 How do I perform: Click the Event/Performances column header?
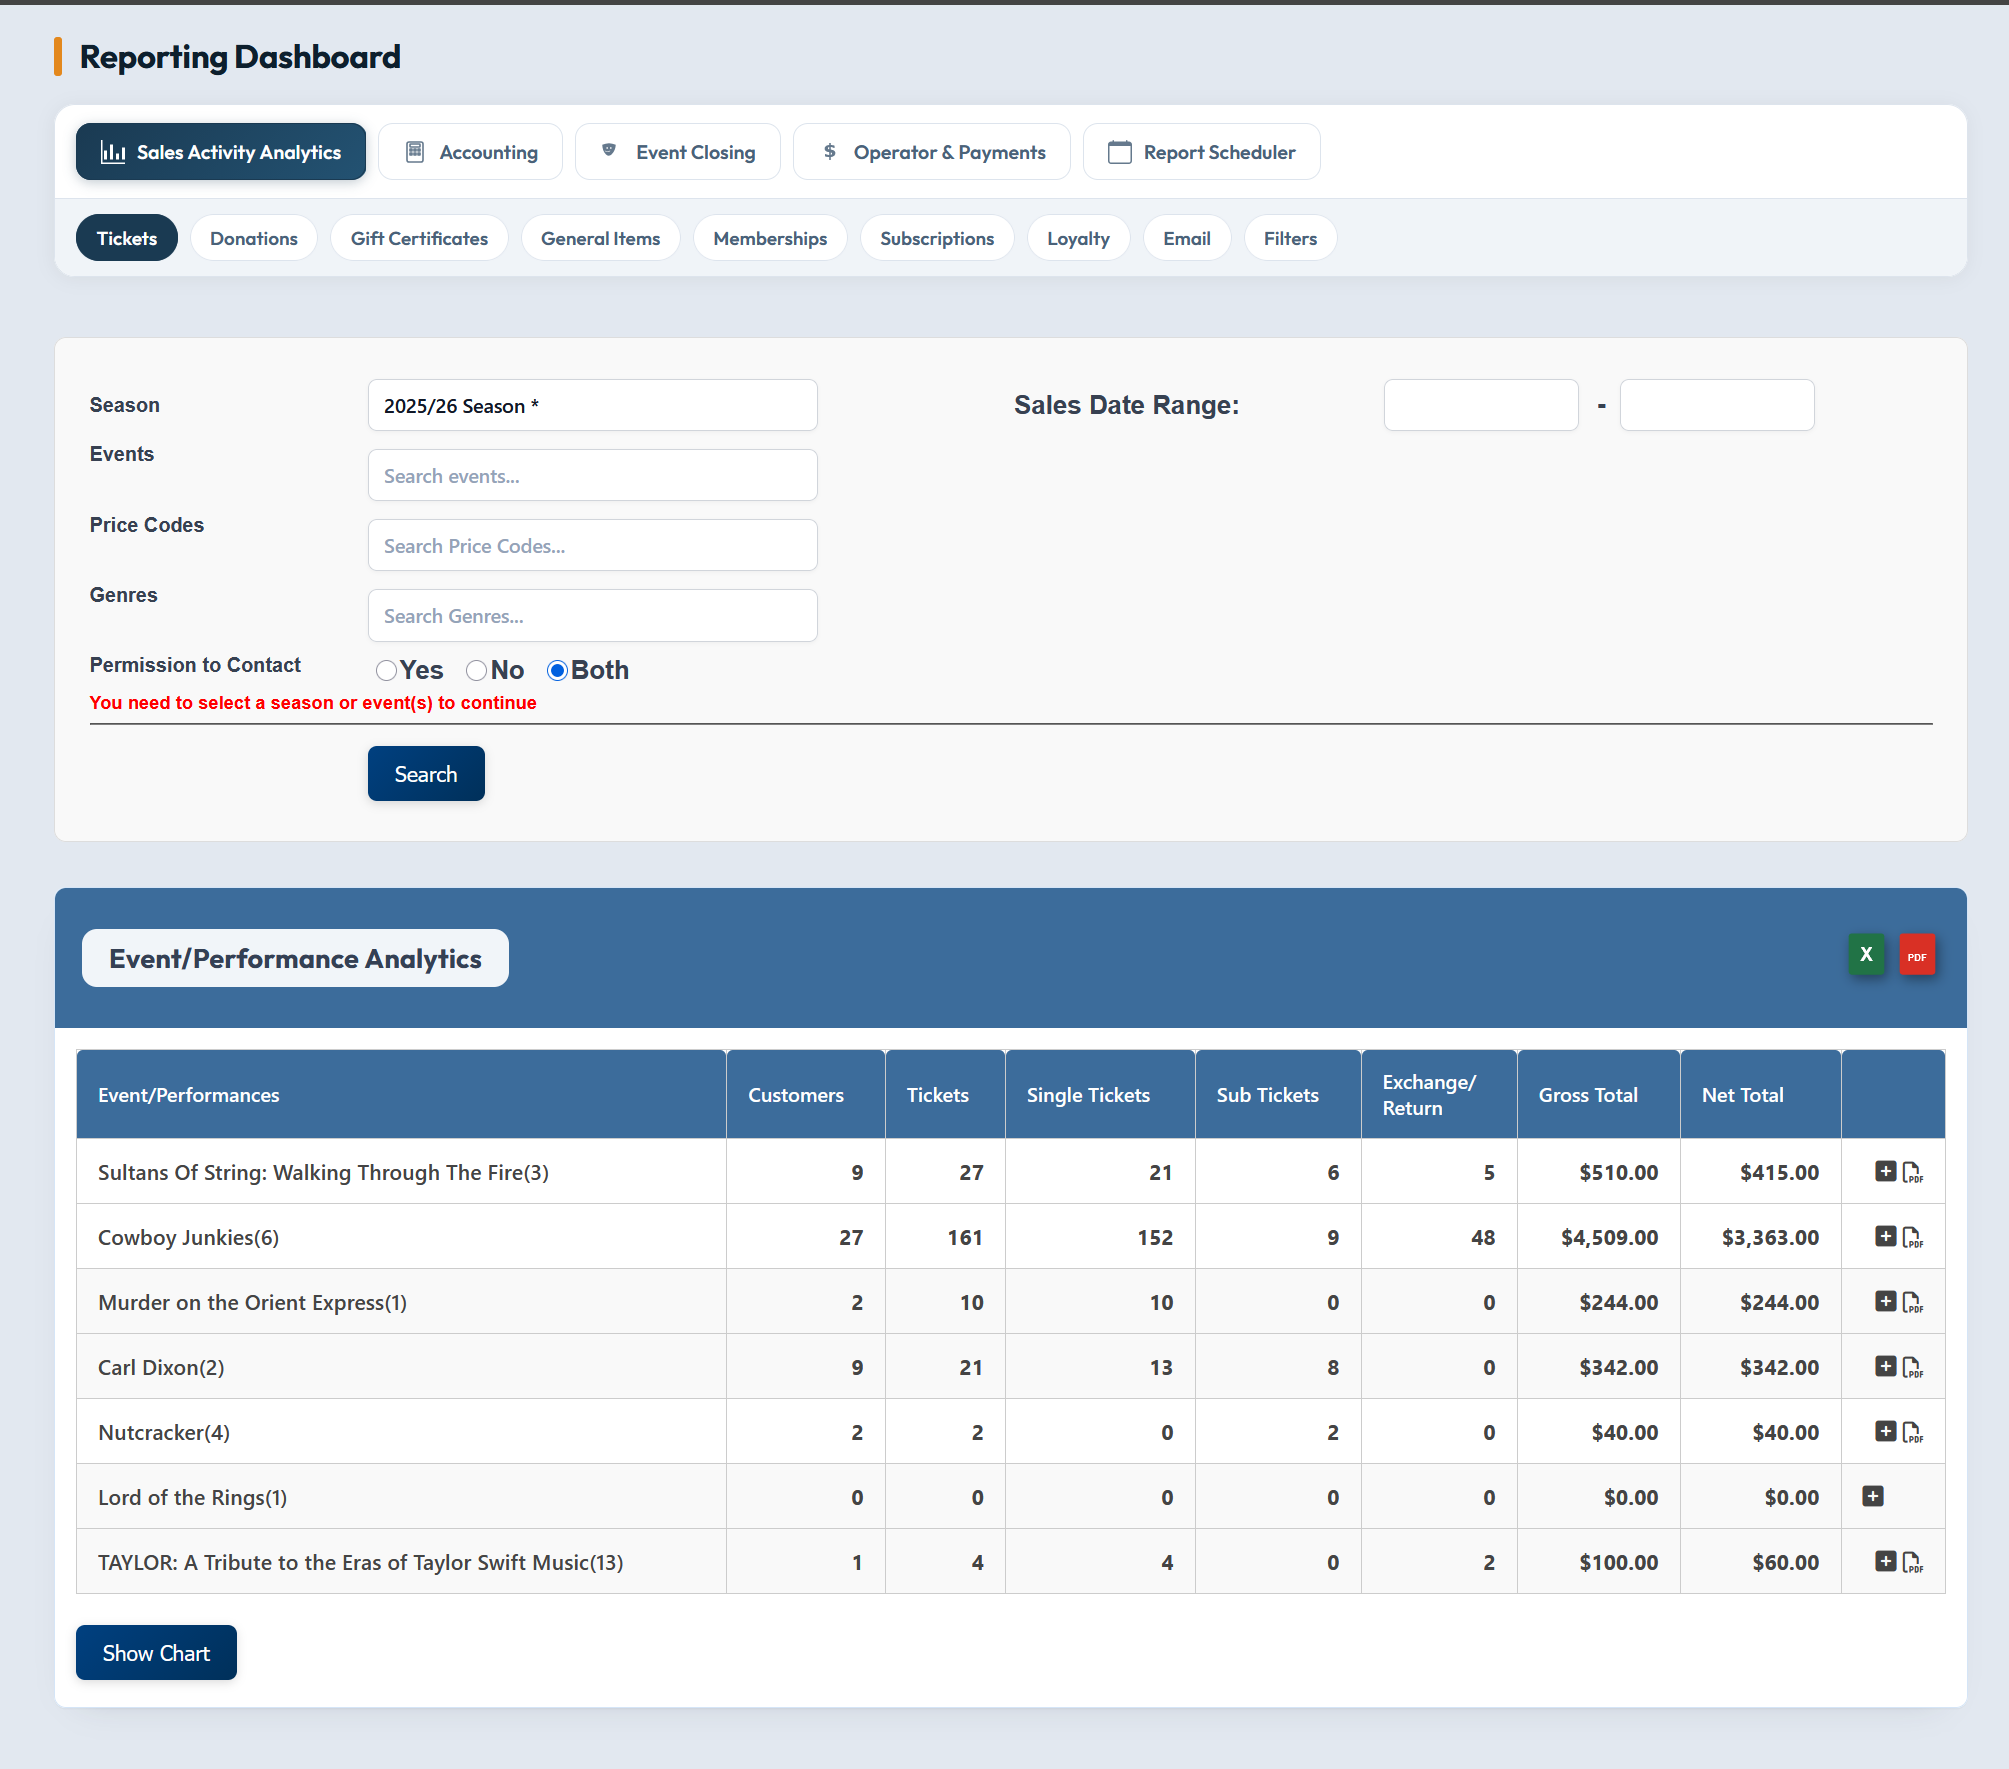click(x=401, y=1094)
